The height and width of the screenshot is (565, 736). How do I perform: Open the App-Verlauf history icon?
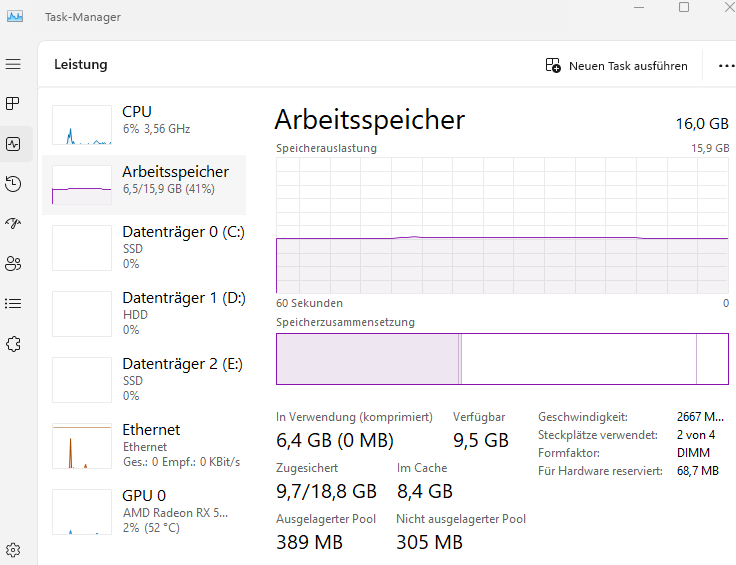pyautogui.click(x=13, y=183)
